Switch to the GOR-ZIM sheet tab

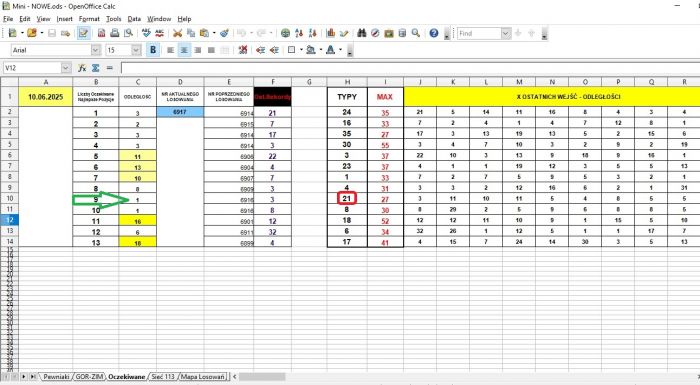coord(89,377)
